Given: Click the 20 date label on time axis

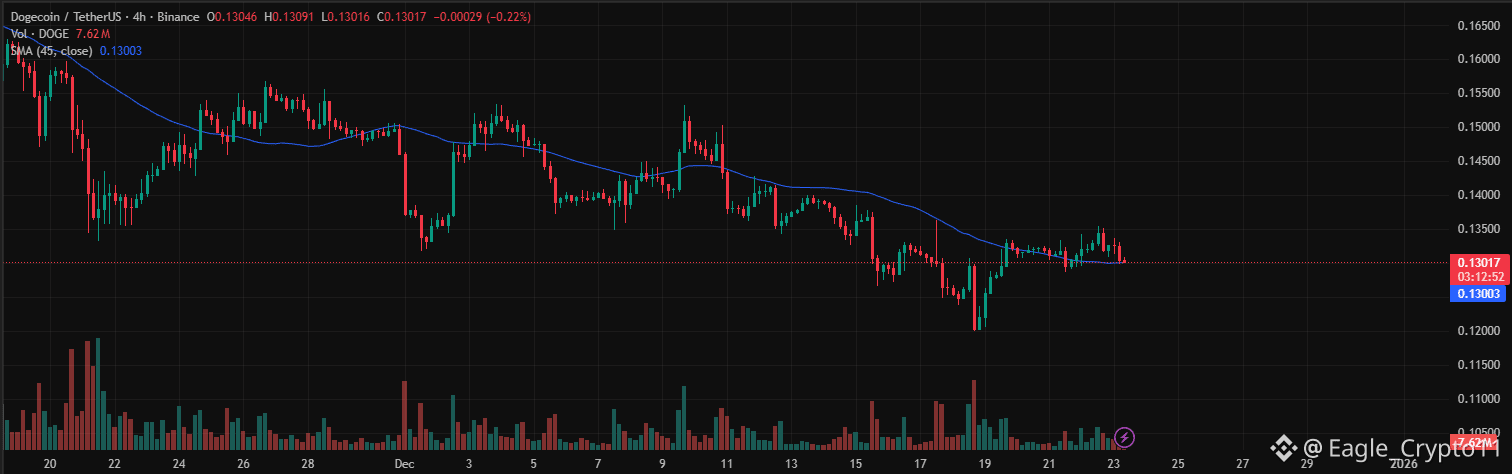Looking at the screenshot, I should click(x=50, y=464).
